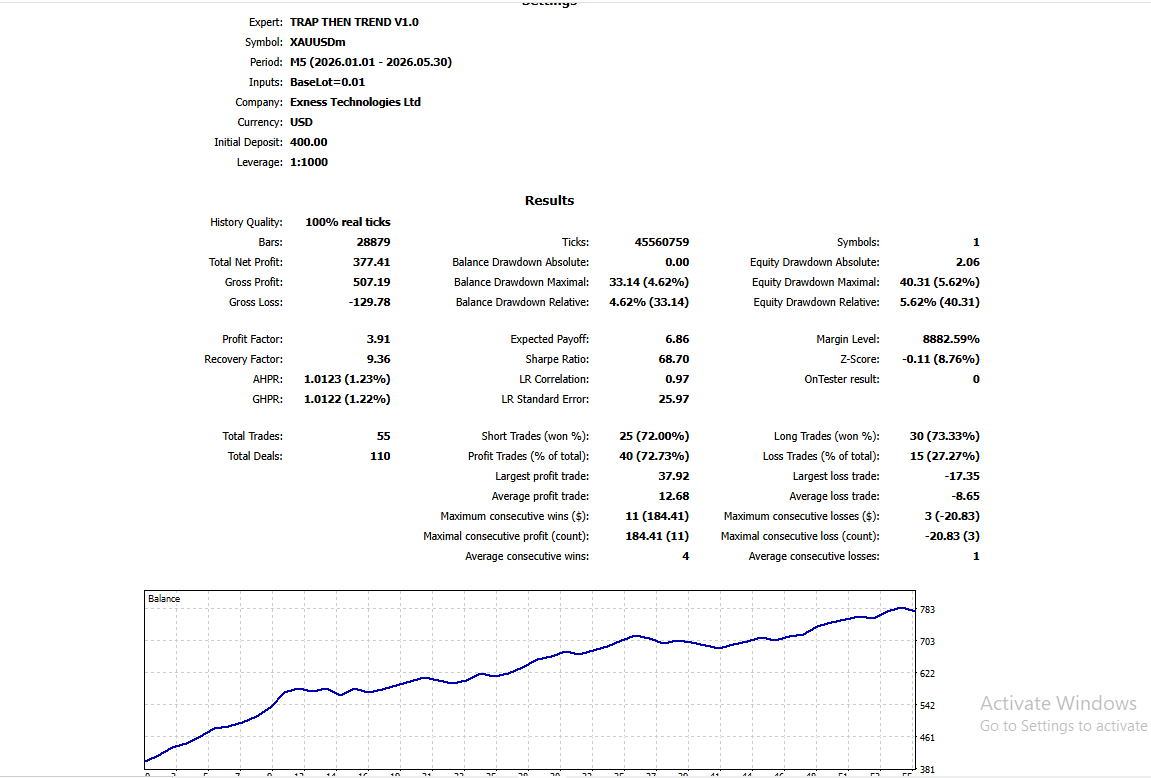Click the LR Standard Error value 25.97
The height and width of the screenshot is (778, 1151).
click(x=674, y=399)
